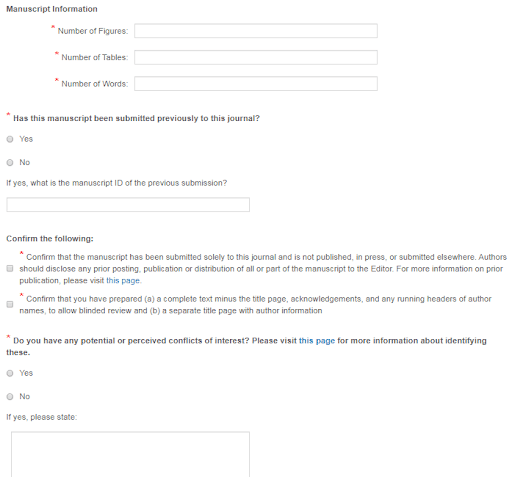512x477 pixels.
Task: Click the 'Confirm the following:' heading
Action: [x=50, y=239]
